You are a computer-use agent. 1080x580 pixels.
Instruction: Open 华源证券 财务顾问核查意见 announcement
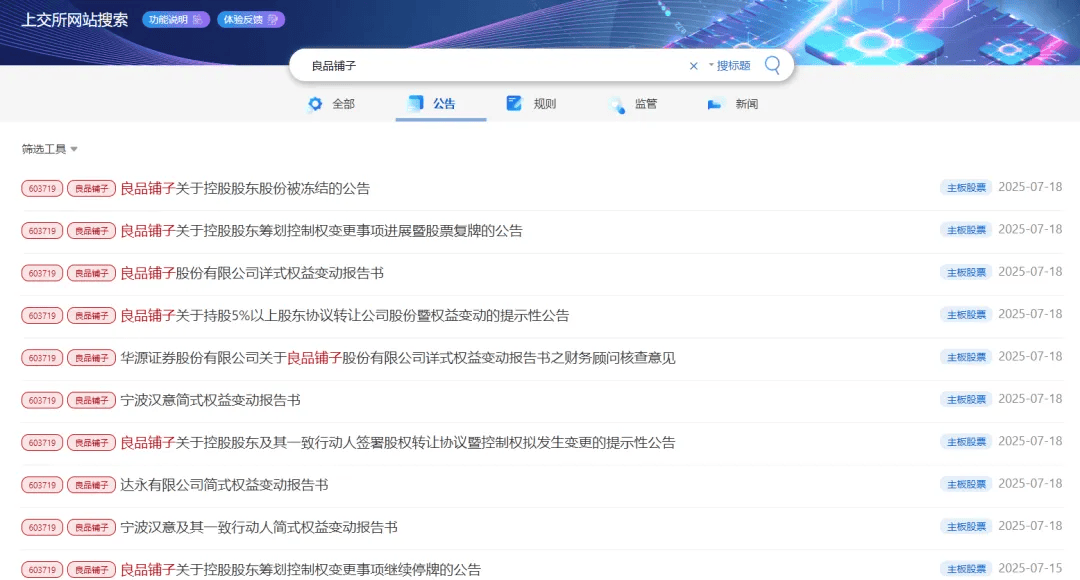point(397,358)
